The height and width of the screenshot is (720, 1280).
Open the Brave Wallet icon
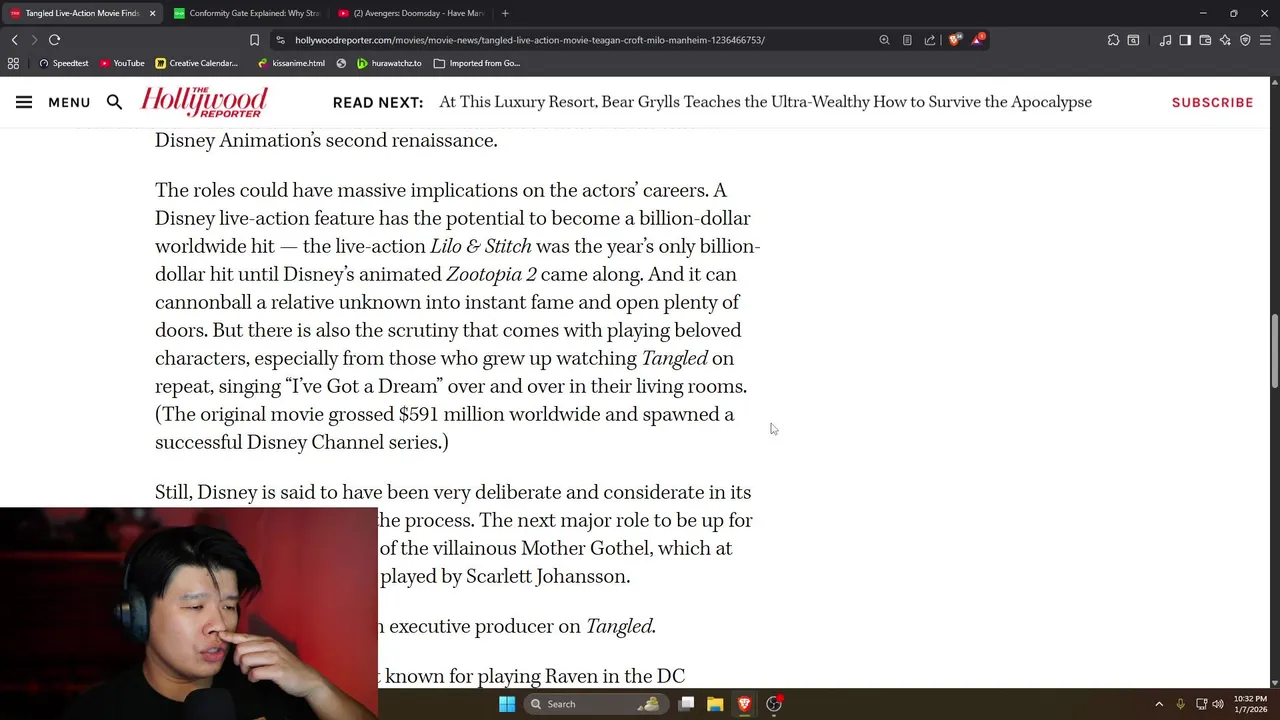(x=1205, y=40)
